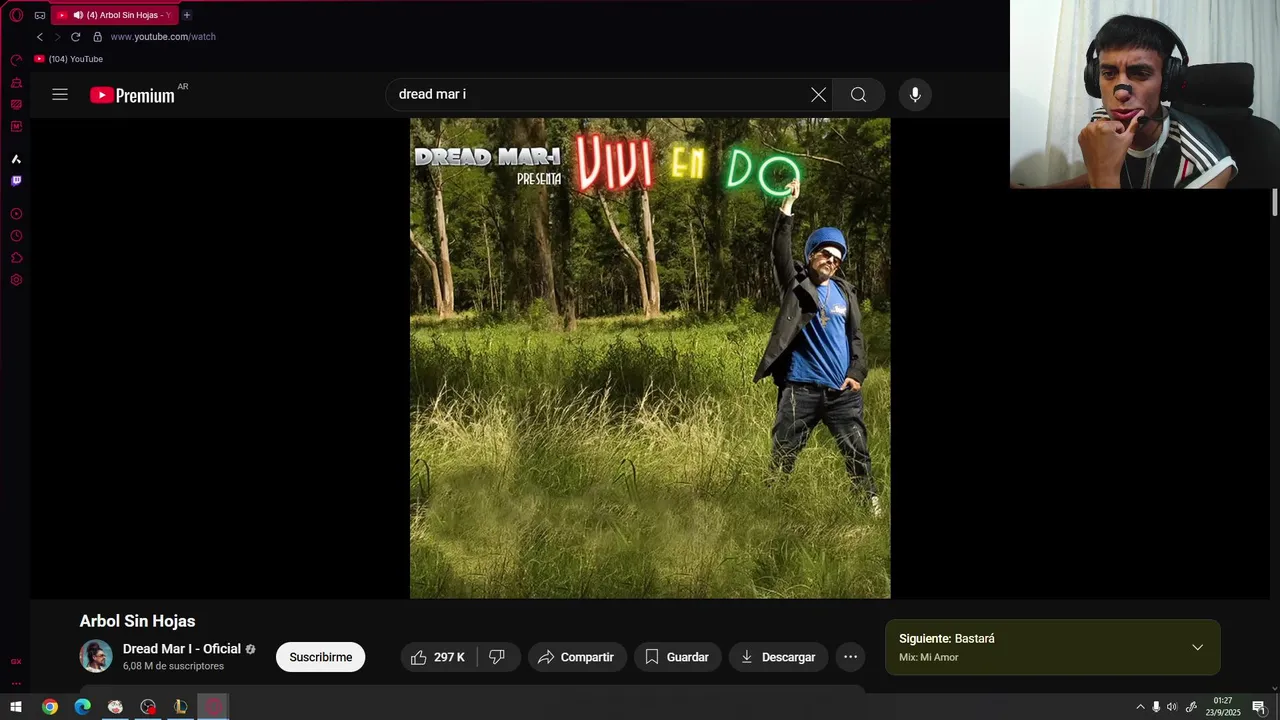
Task: Open the volume tray icon
Action: [1172, 707]
